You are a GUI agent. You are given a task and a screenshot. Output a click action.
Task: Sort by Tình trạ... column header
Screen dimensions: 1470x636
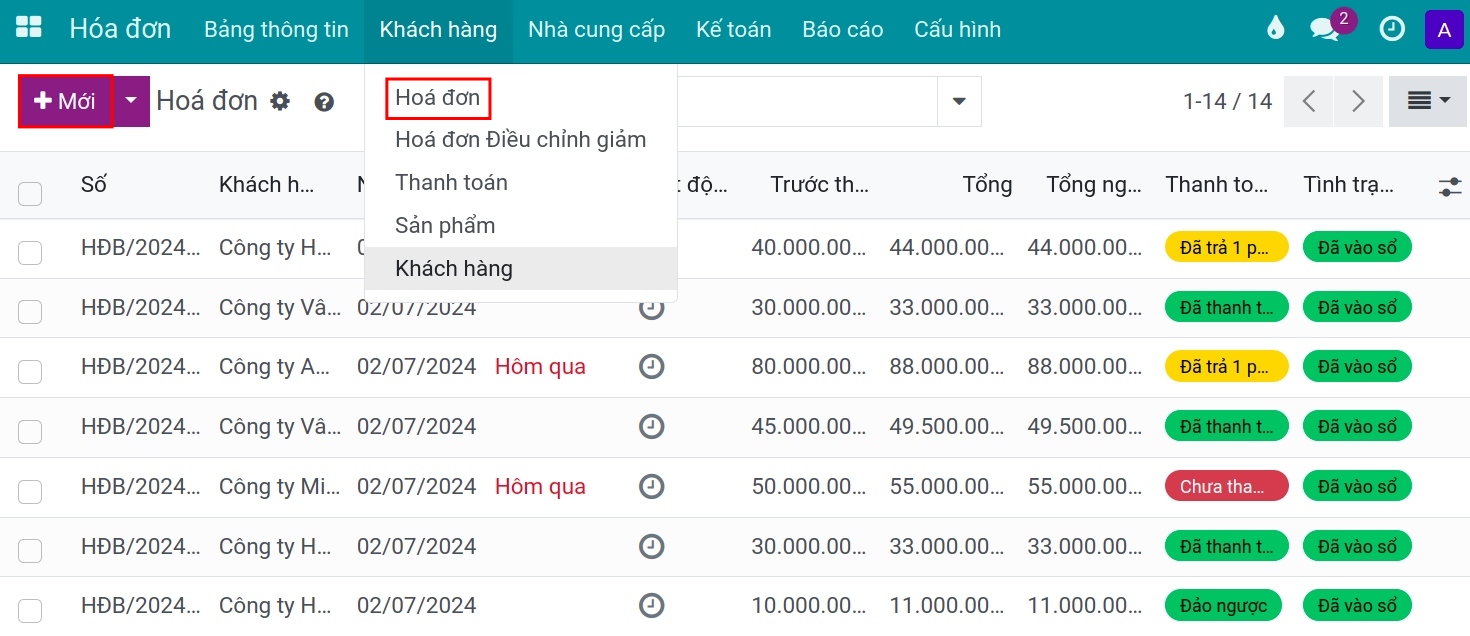pos(1349,184)
